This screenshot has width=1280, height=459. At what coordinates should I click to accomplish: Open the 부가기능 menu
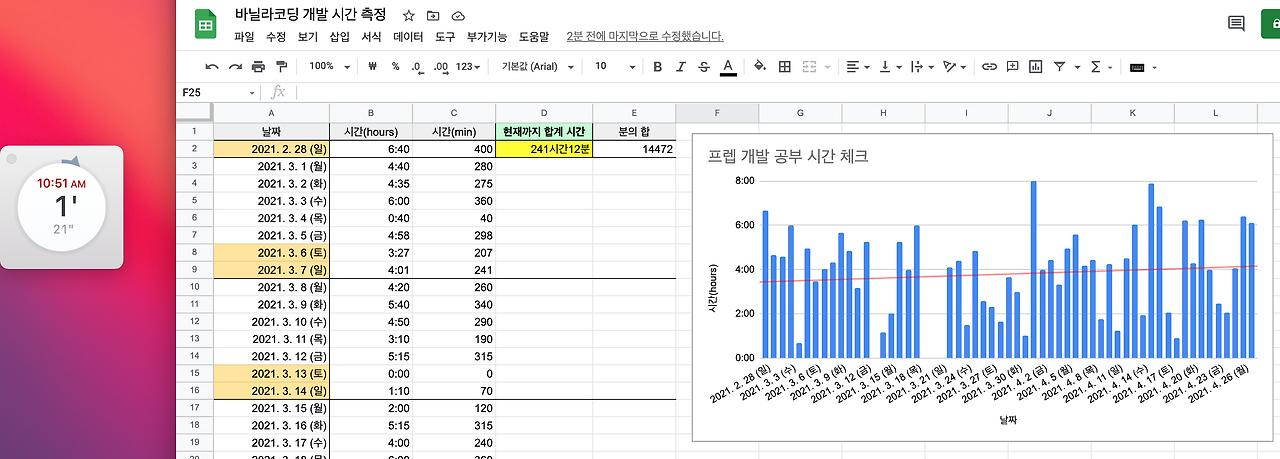click(488, 36)
